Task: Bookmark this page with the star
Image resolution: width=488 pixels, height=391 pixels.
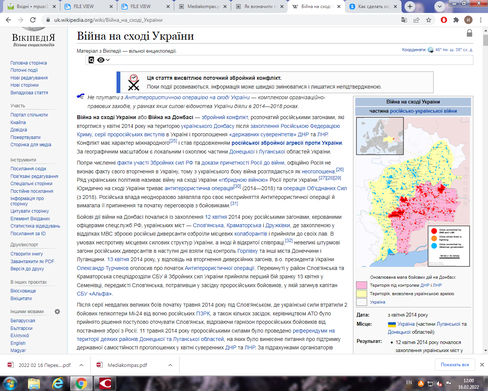Action: (429, 20)
